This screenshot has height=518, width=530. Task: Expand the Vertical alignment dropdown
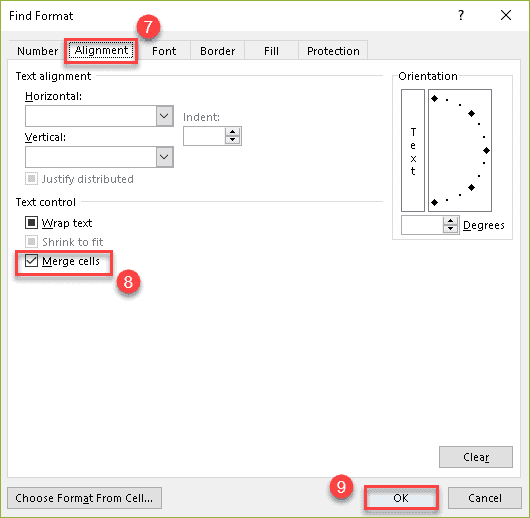click(x=165, y=157)
